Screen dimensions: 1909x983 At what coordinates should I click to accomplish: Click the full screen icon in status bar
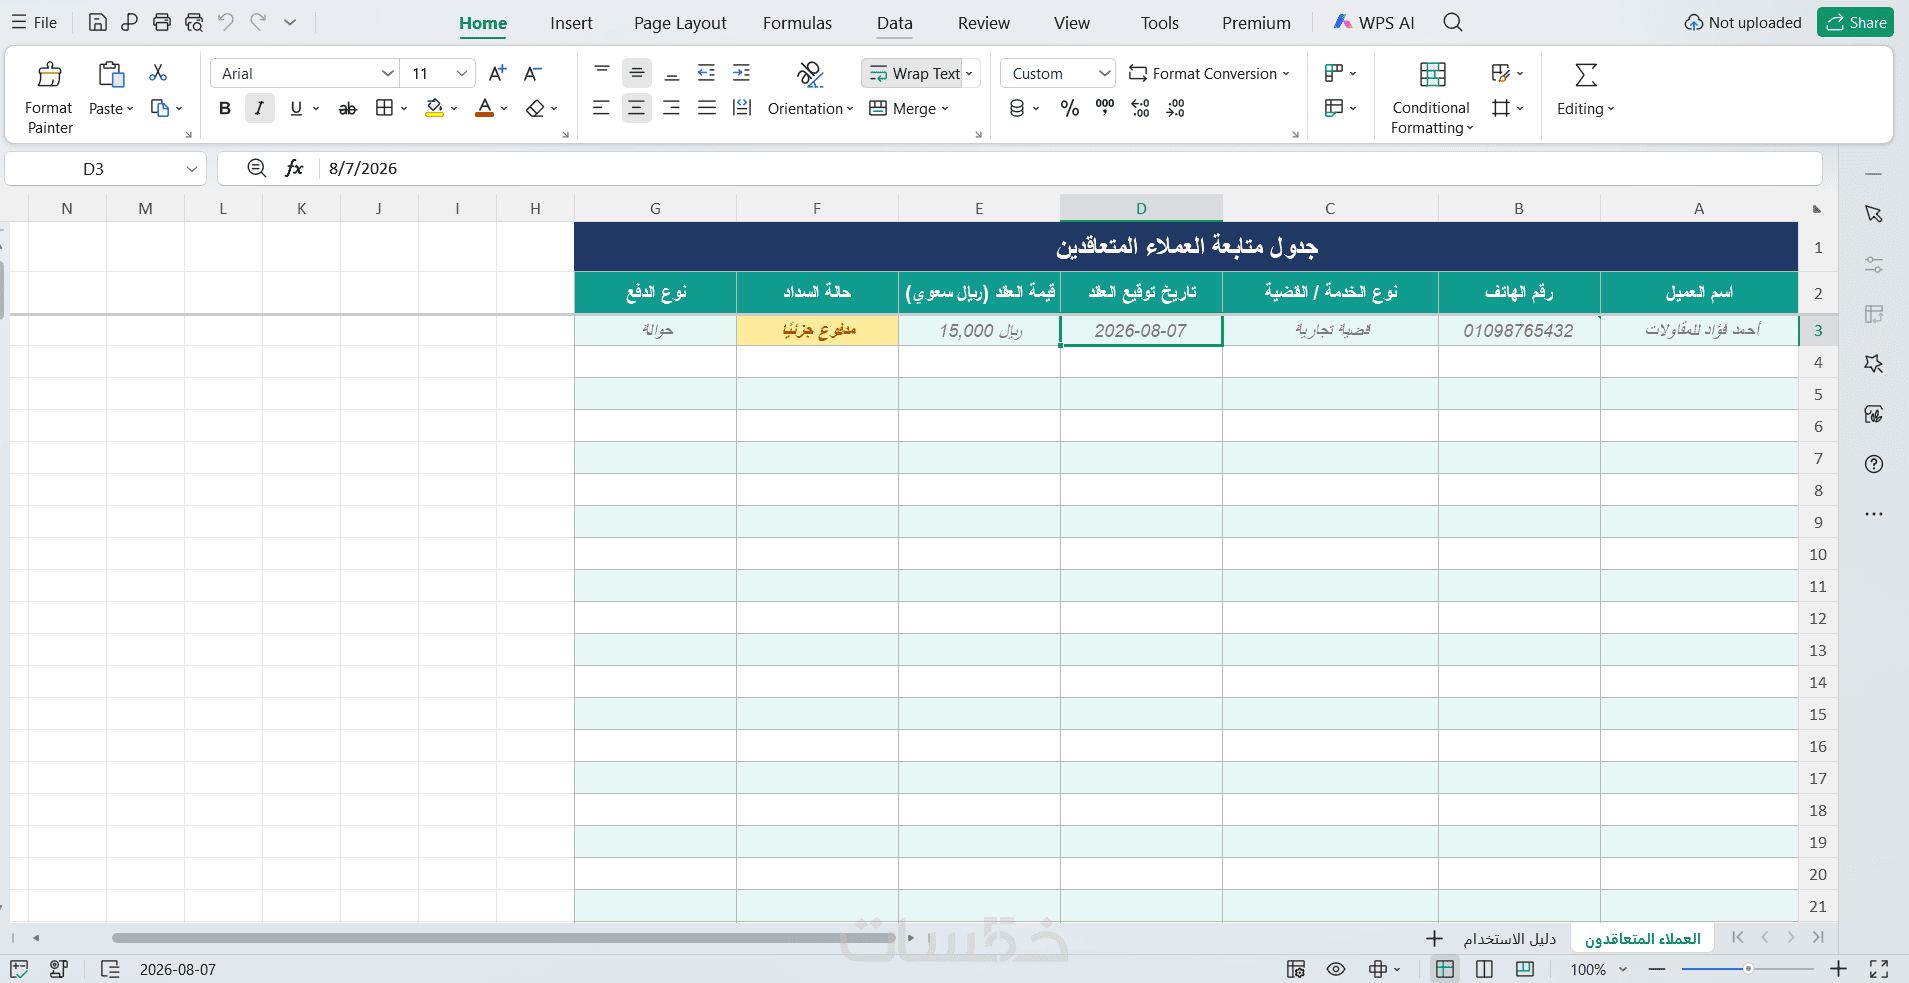point(1879,969)
